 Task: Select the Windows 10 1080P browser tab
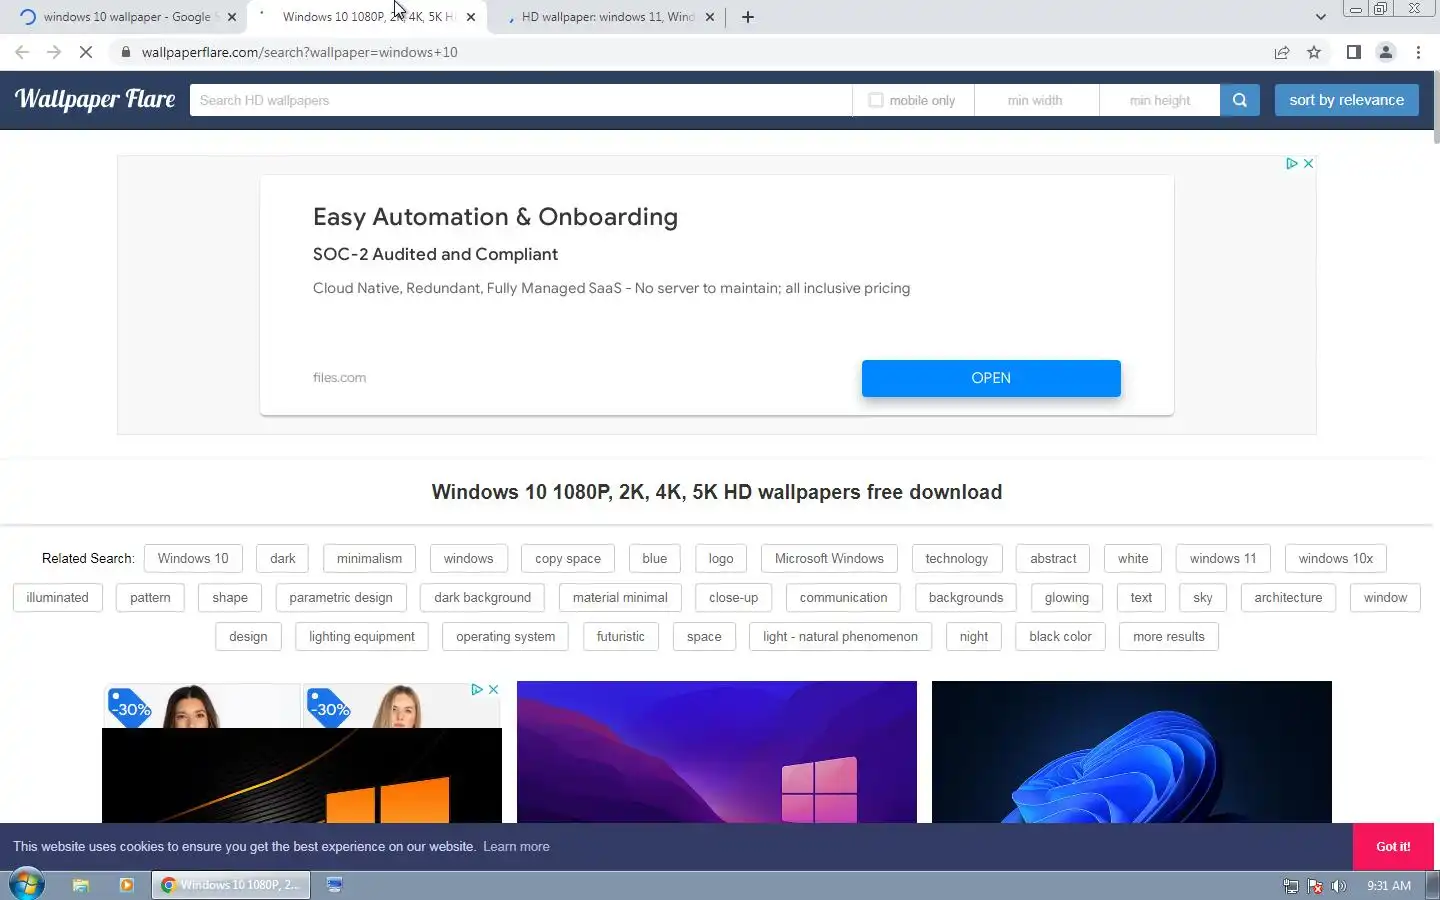pyautogui.click(x=368, y=17)
